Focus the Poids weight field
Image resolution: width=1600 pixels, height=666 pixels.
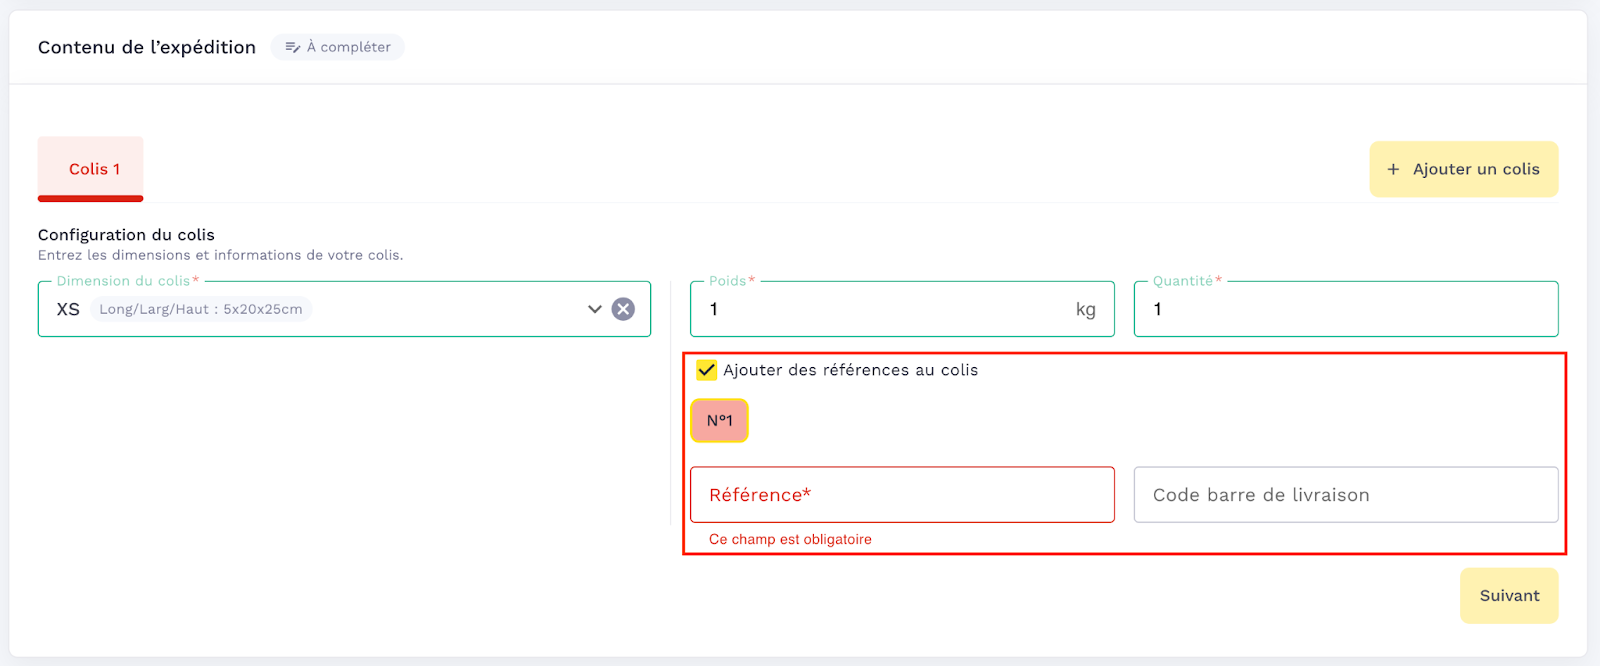(880, 309)
